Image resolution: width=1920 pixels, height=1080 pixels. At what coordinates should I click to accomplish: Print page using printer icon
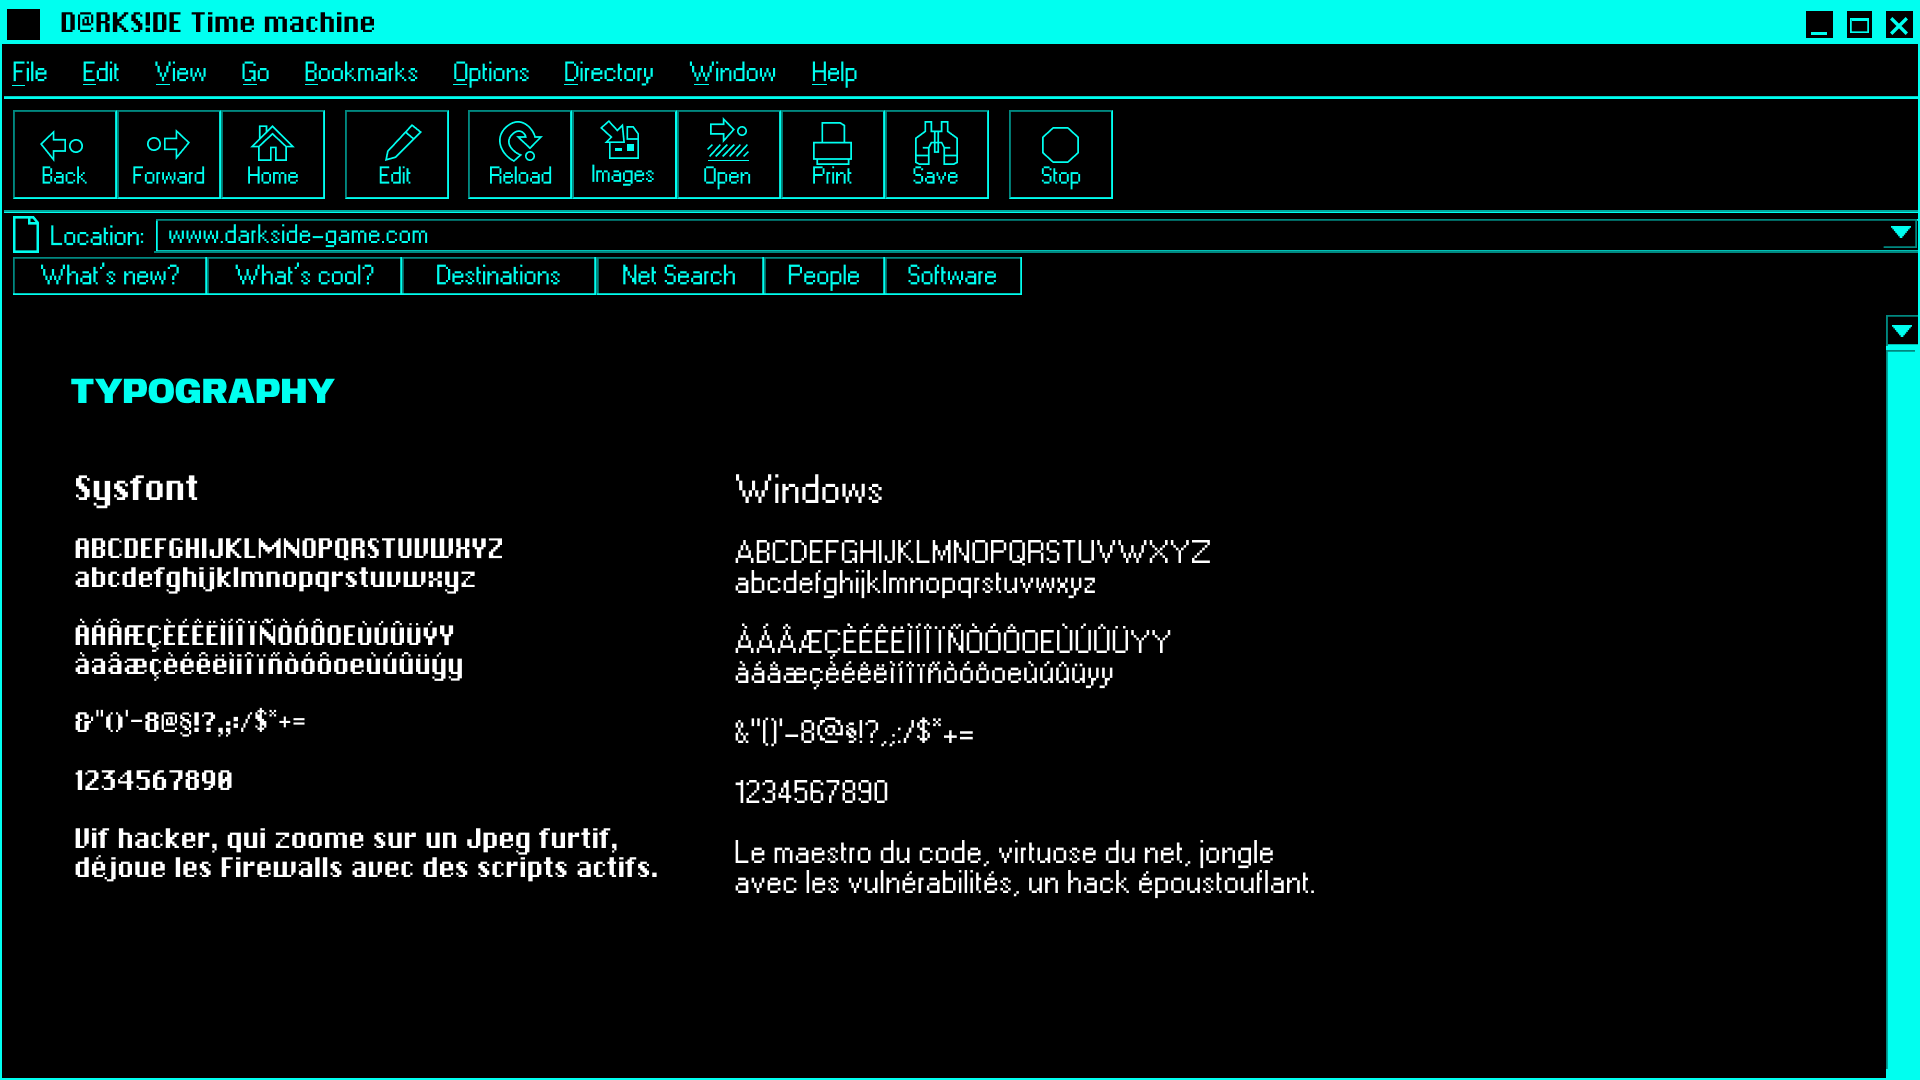click(832, 143)
